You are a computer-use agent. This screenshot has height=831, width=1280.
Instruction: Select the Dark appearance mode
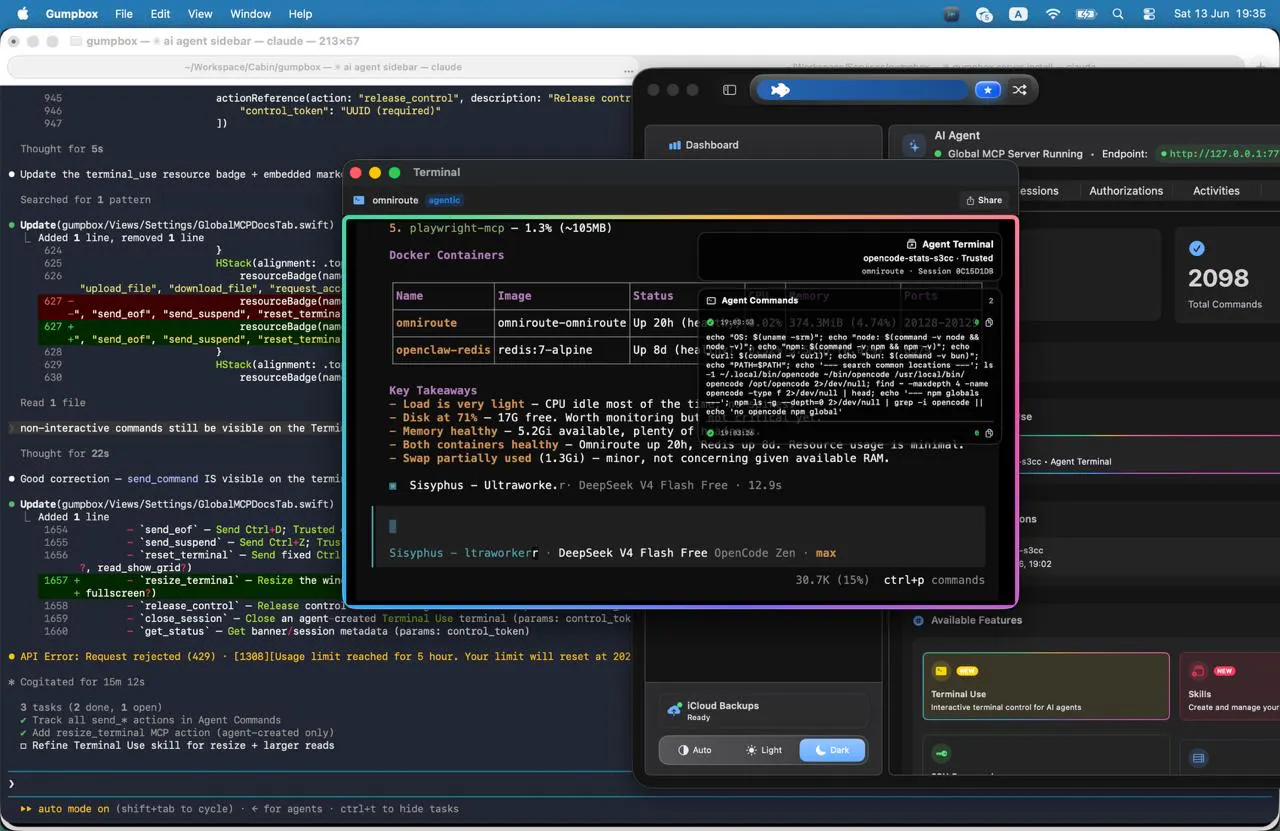(832, 750)
